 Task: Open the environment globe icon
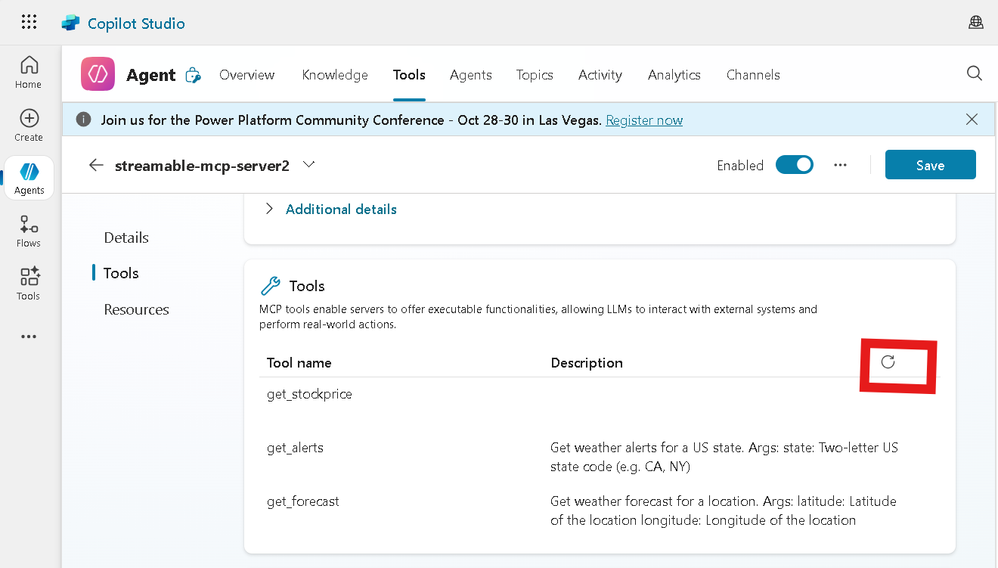click(976, 22)
